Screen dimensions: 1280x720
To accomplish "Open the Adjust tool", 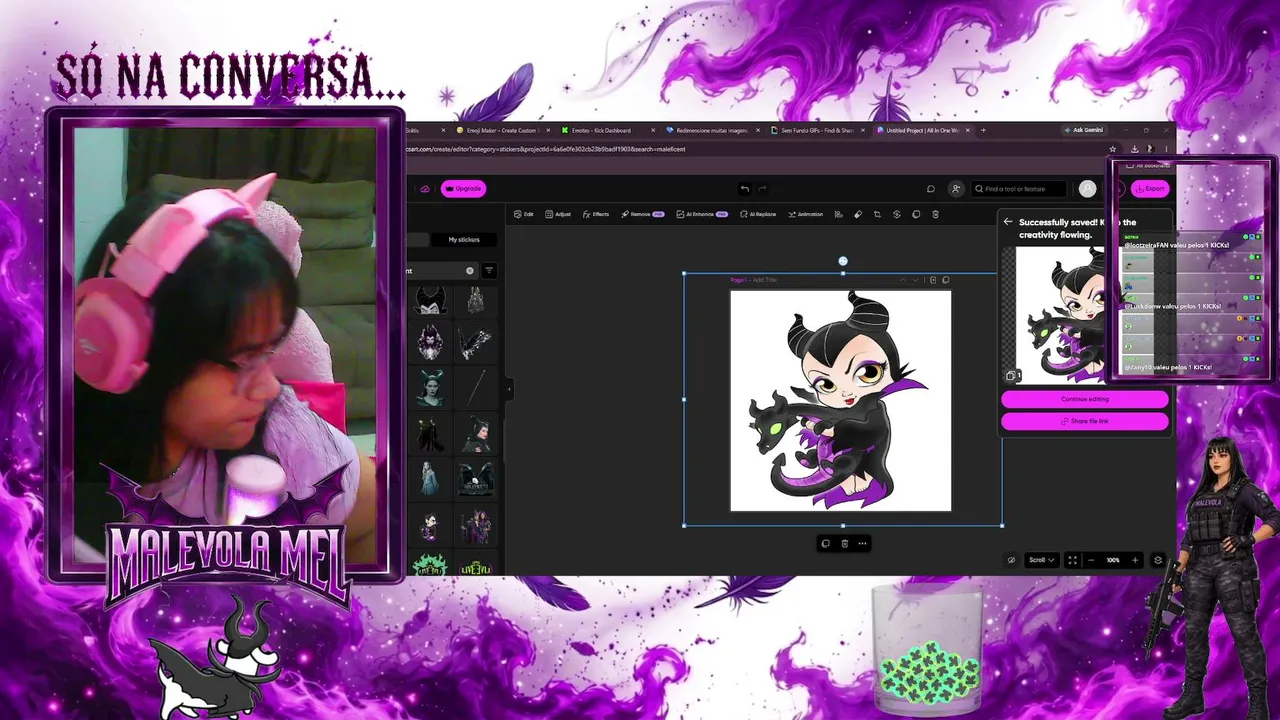I will coord(558,214).
